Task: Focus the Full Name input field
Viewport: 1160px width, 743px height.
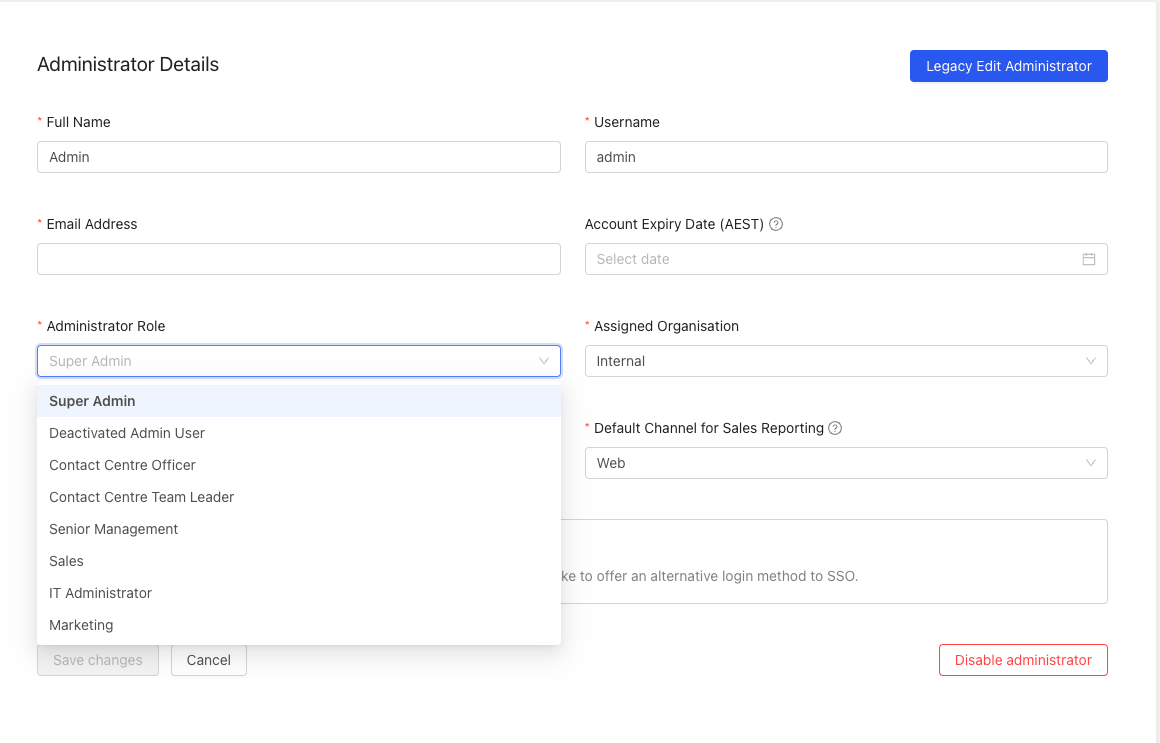Action: (x=298, y=157)
